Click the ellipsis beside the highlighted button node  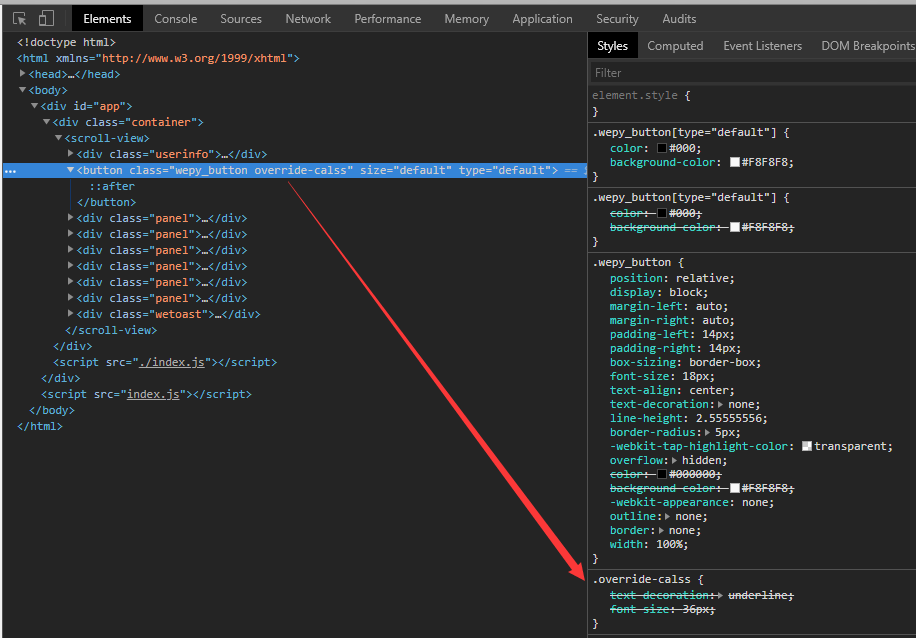[x=9, y=170]
